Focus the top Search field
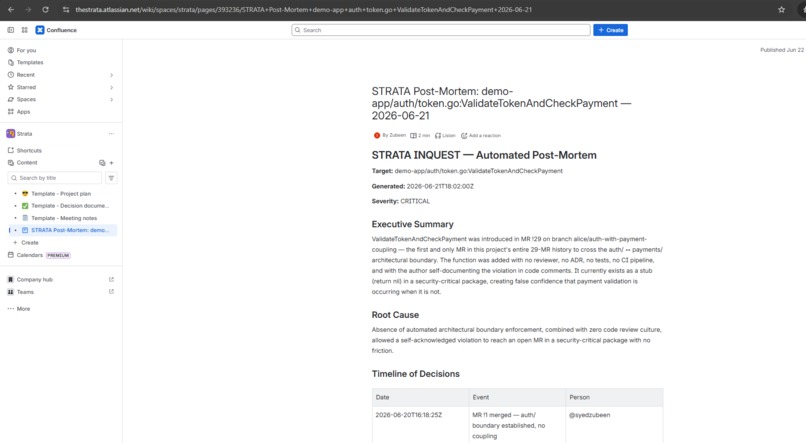Image resolution: width=806 pixels, height=443 pixels. [x=441, y=30]
